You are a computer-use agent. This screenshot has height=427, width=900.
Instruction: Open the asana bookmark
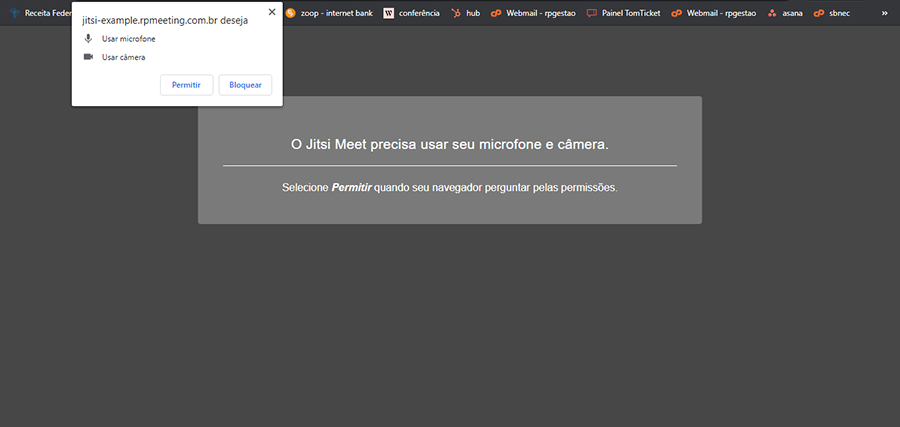pyautogui.click(x=785, y=13)
